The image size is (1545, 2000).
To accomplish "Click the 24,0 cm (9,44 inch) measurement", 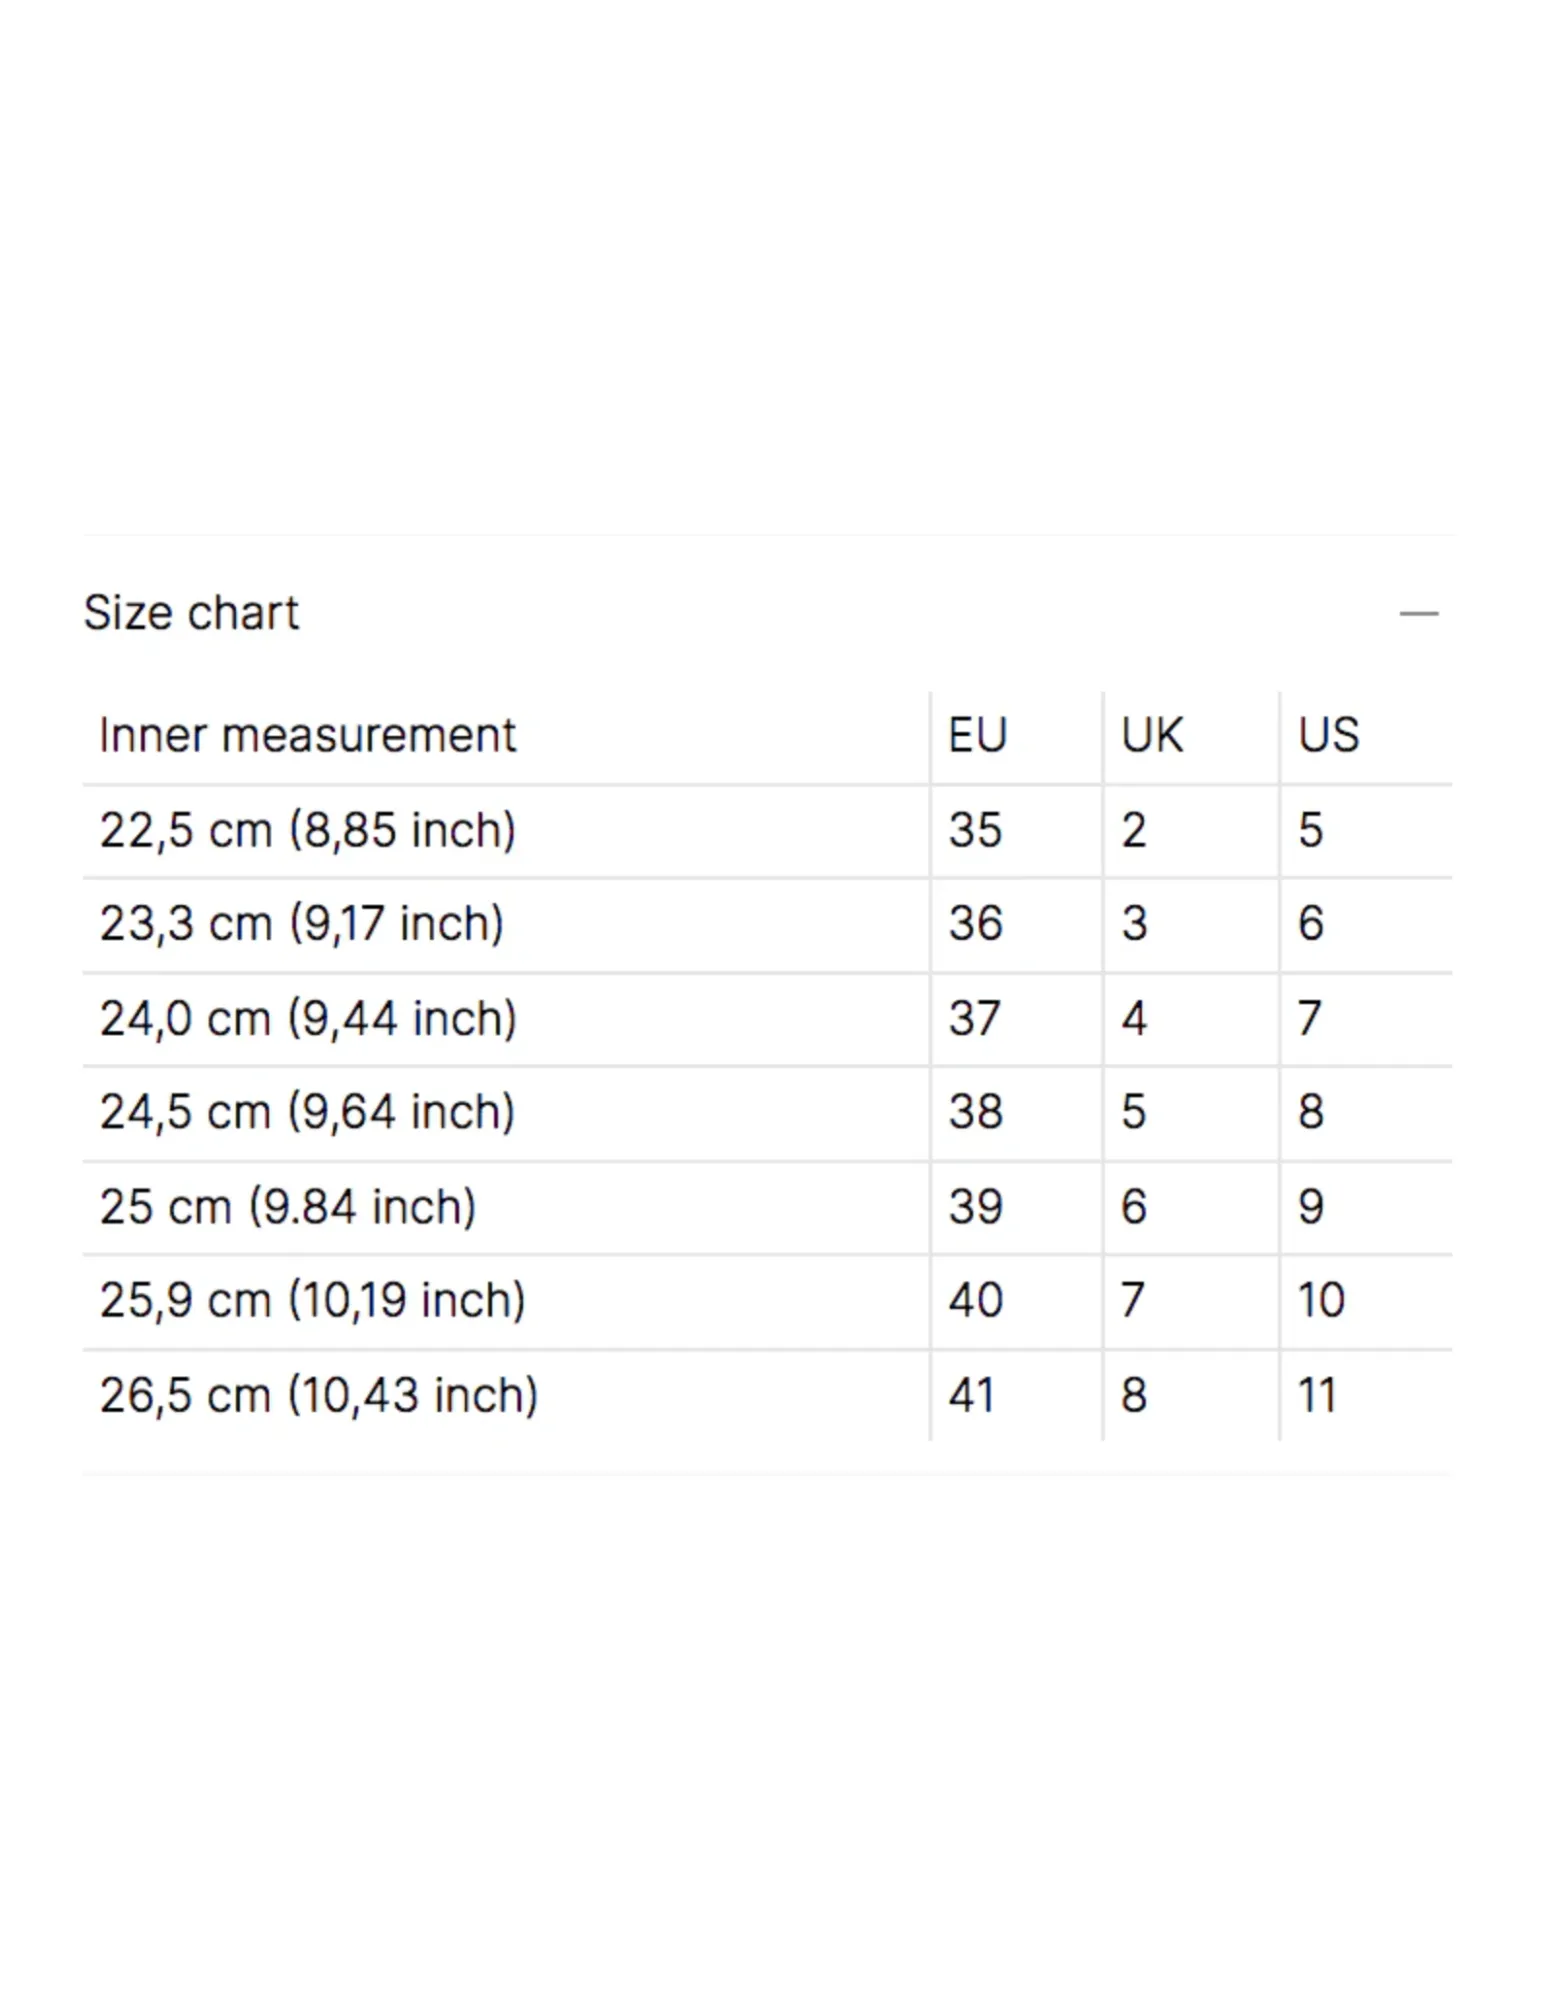I will click(x=308, y=1019).
